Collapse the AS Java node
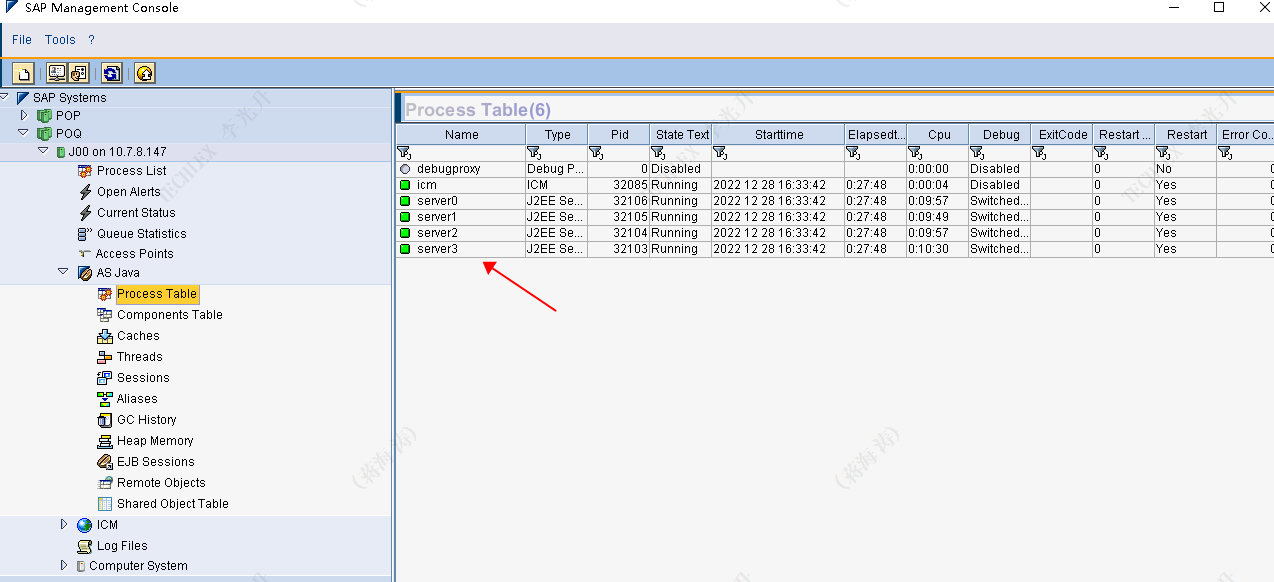Image resolution: width=1274 pixels, height=582 pixels. (64, 272)
